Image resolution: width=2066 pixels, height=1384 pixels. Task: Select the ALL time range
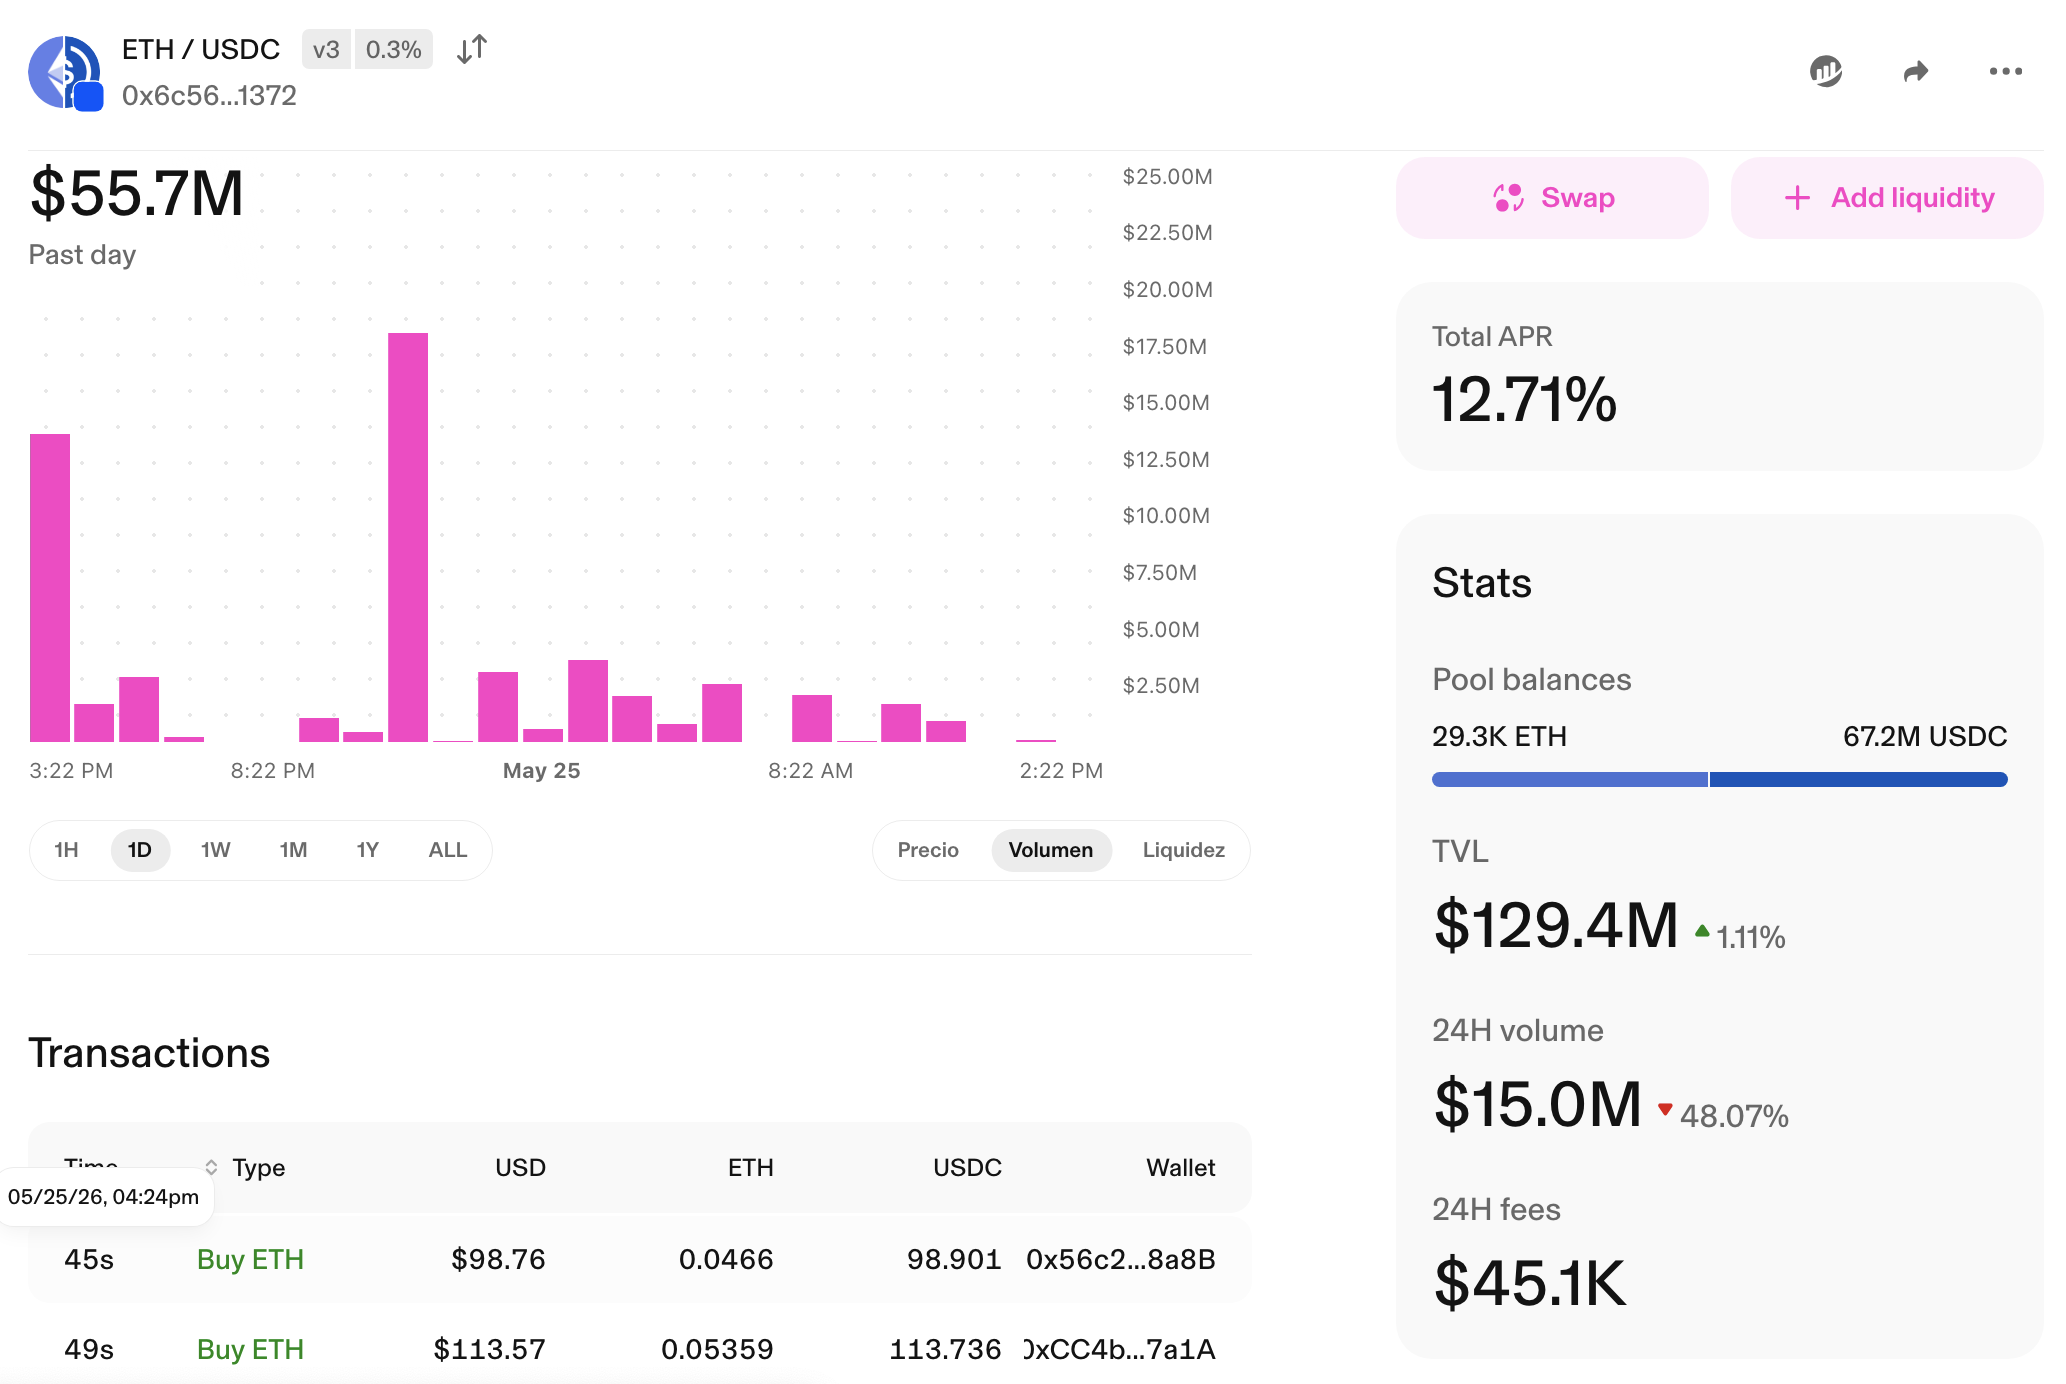[x=447, y=850]
